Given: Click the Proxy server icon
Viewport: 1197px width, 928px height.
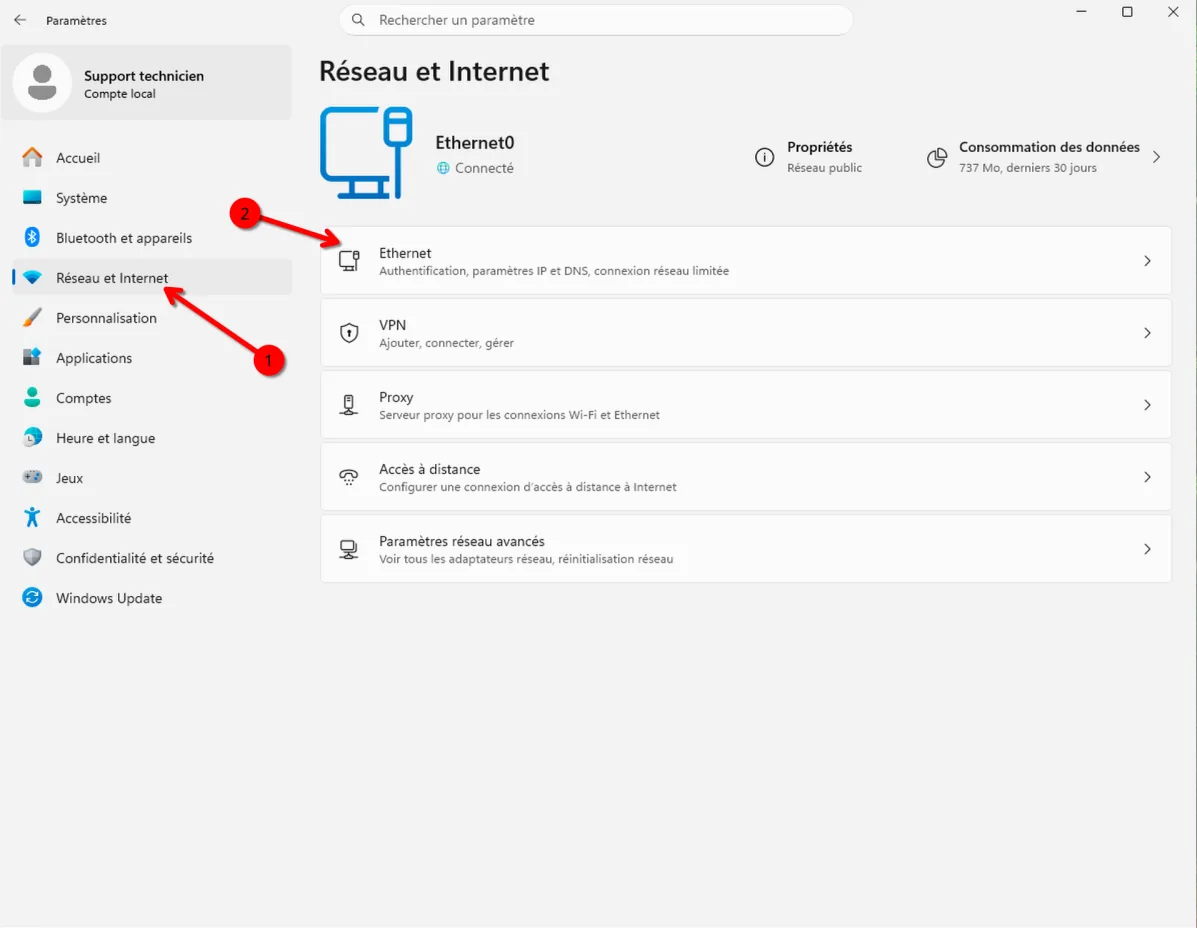Looking at the screenshot, I should coord(349,404).
